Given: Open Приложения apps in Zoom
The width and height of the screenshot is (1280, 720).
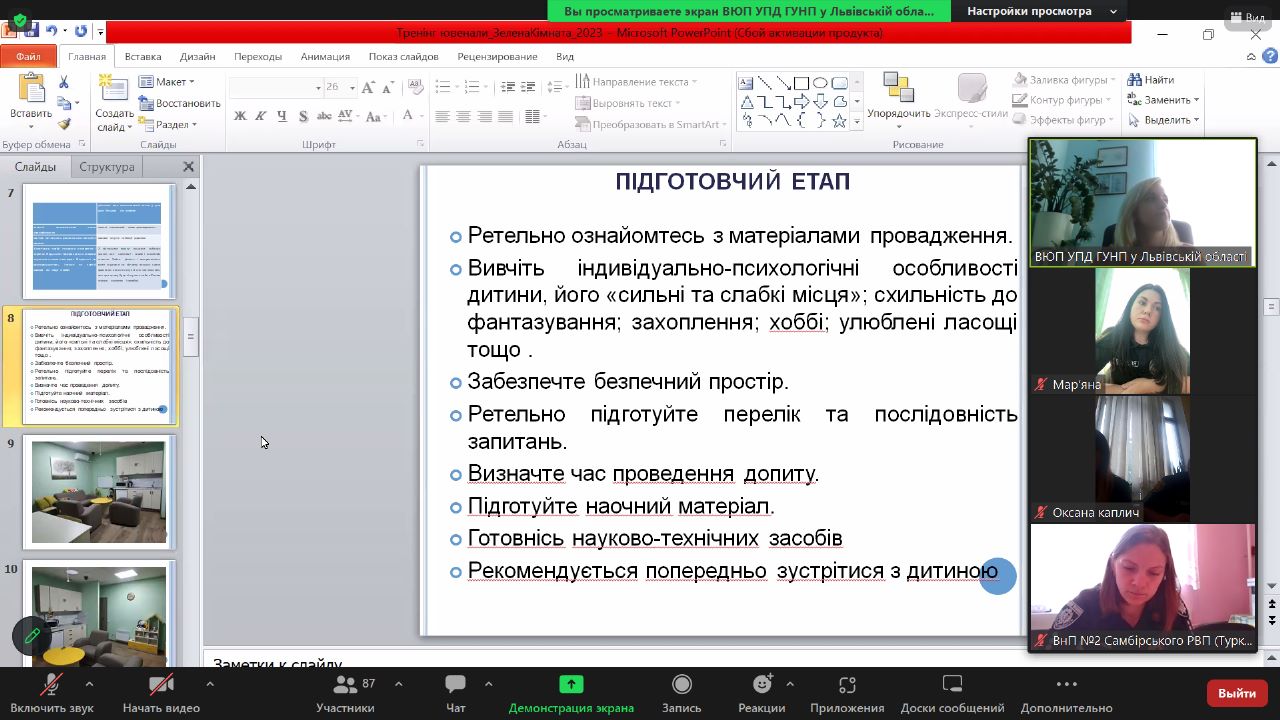Looking at the screenshot, I should [x=847, y=686].
